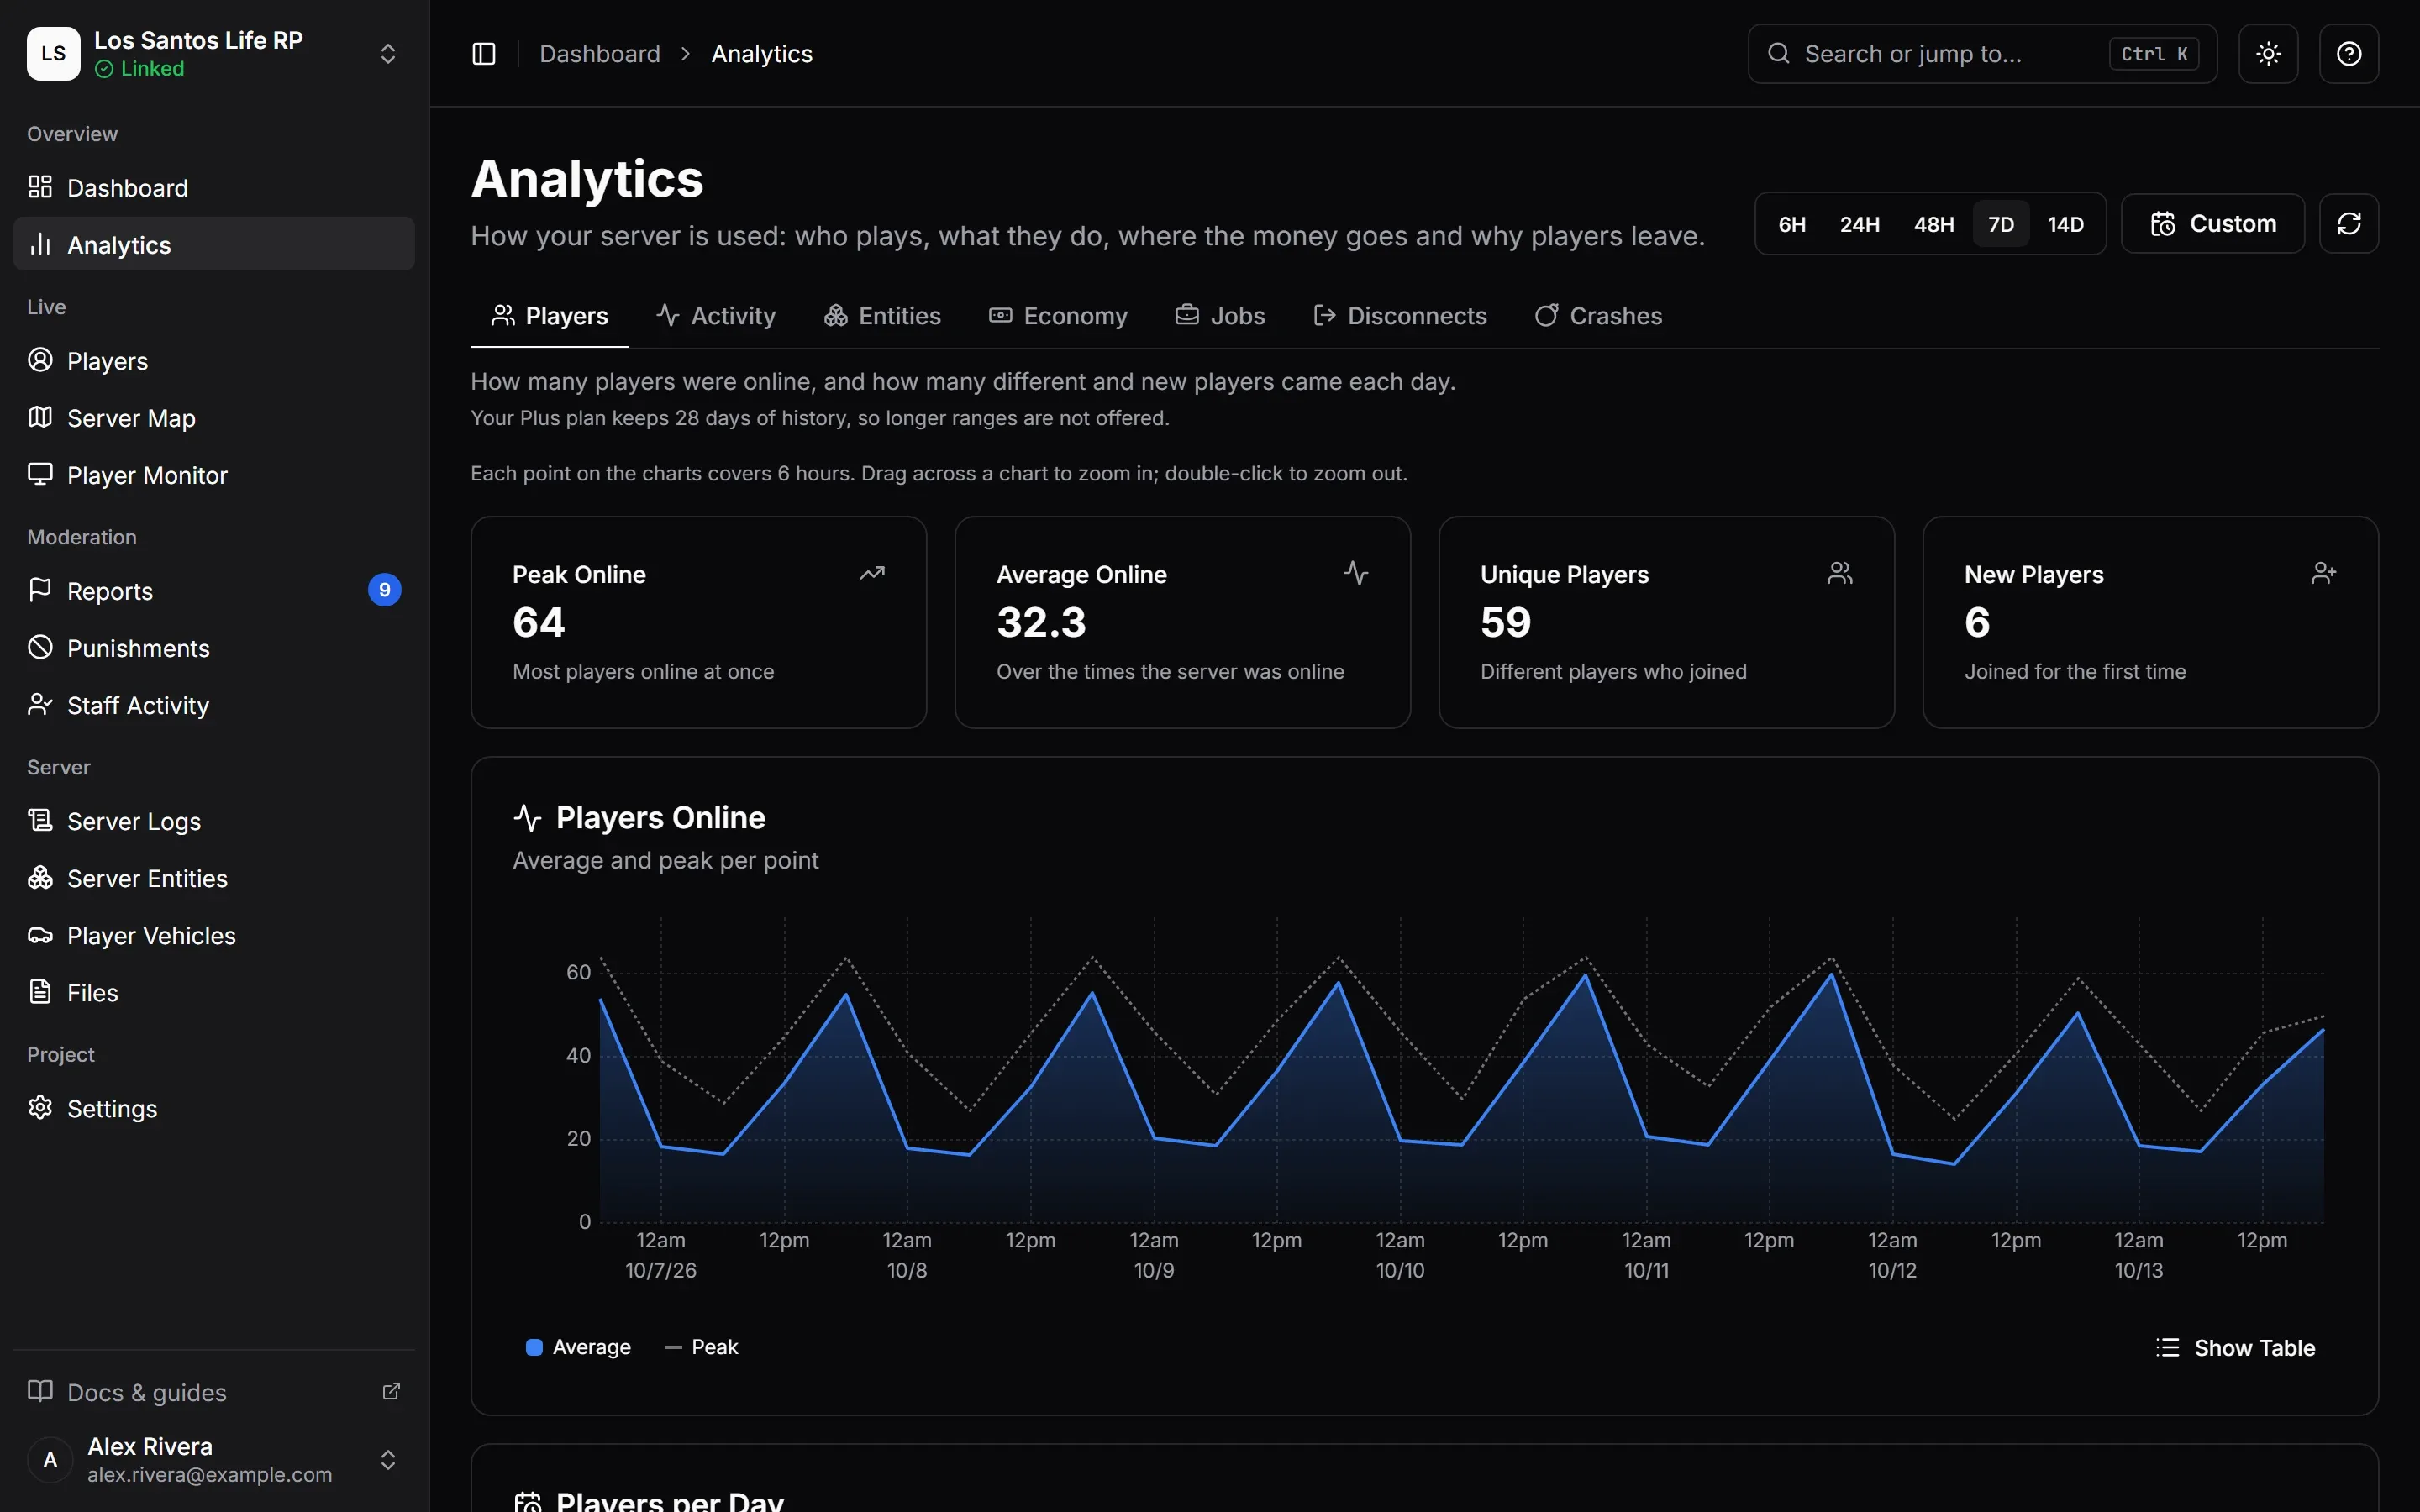Select the 14D time range

coord(2065,224)
